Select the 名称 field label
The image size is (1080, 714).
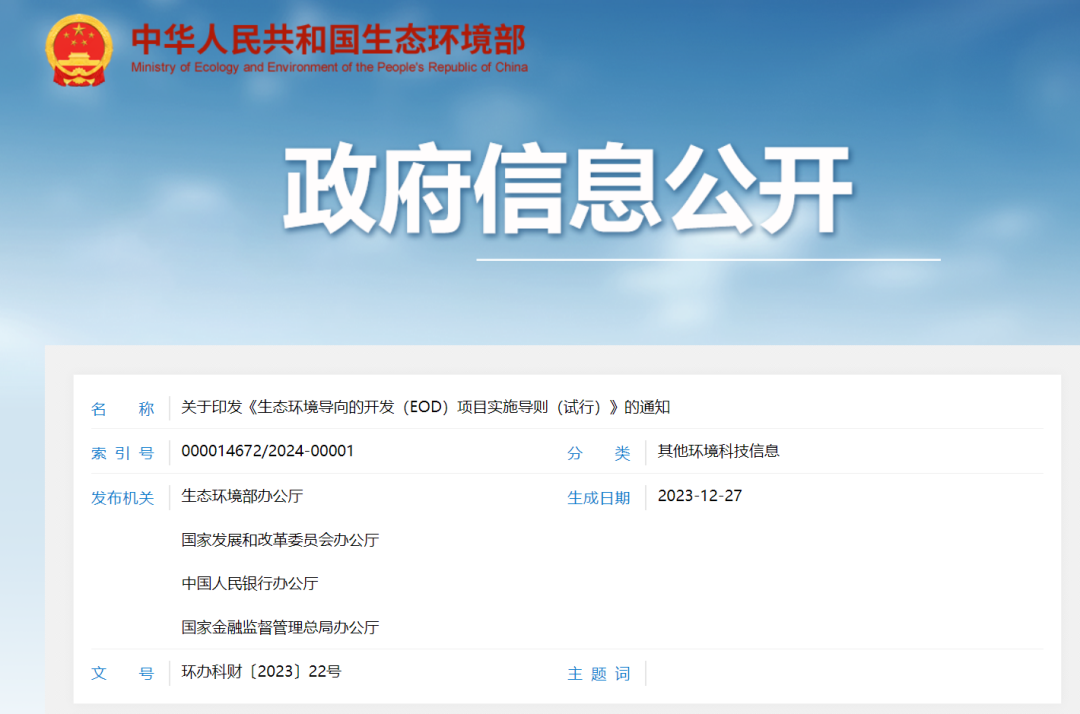click(x=123, y=409)
